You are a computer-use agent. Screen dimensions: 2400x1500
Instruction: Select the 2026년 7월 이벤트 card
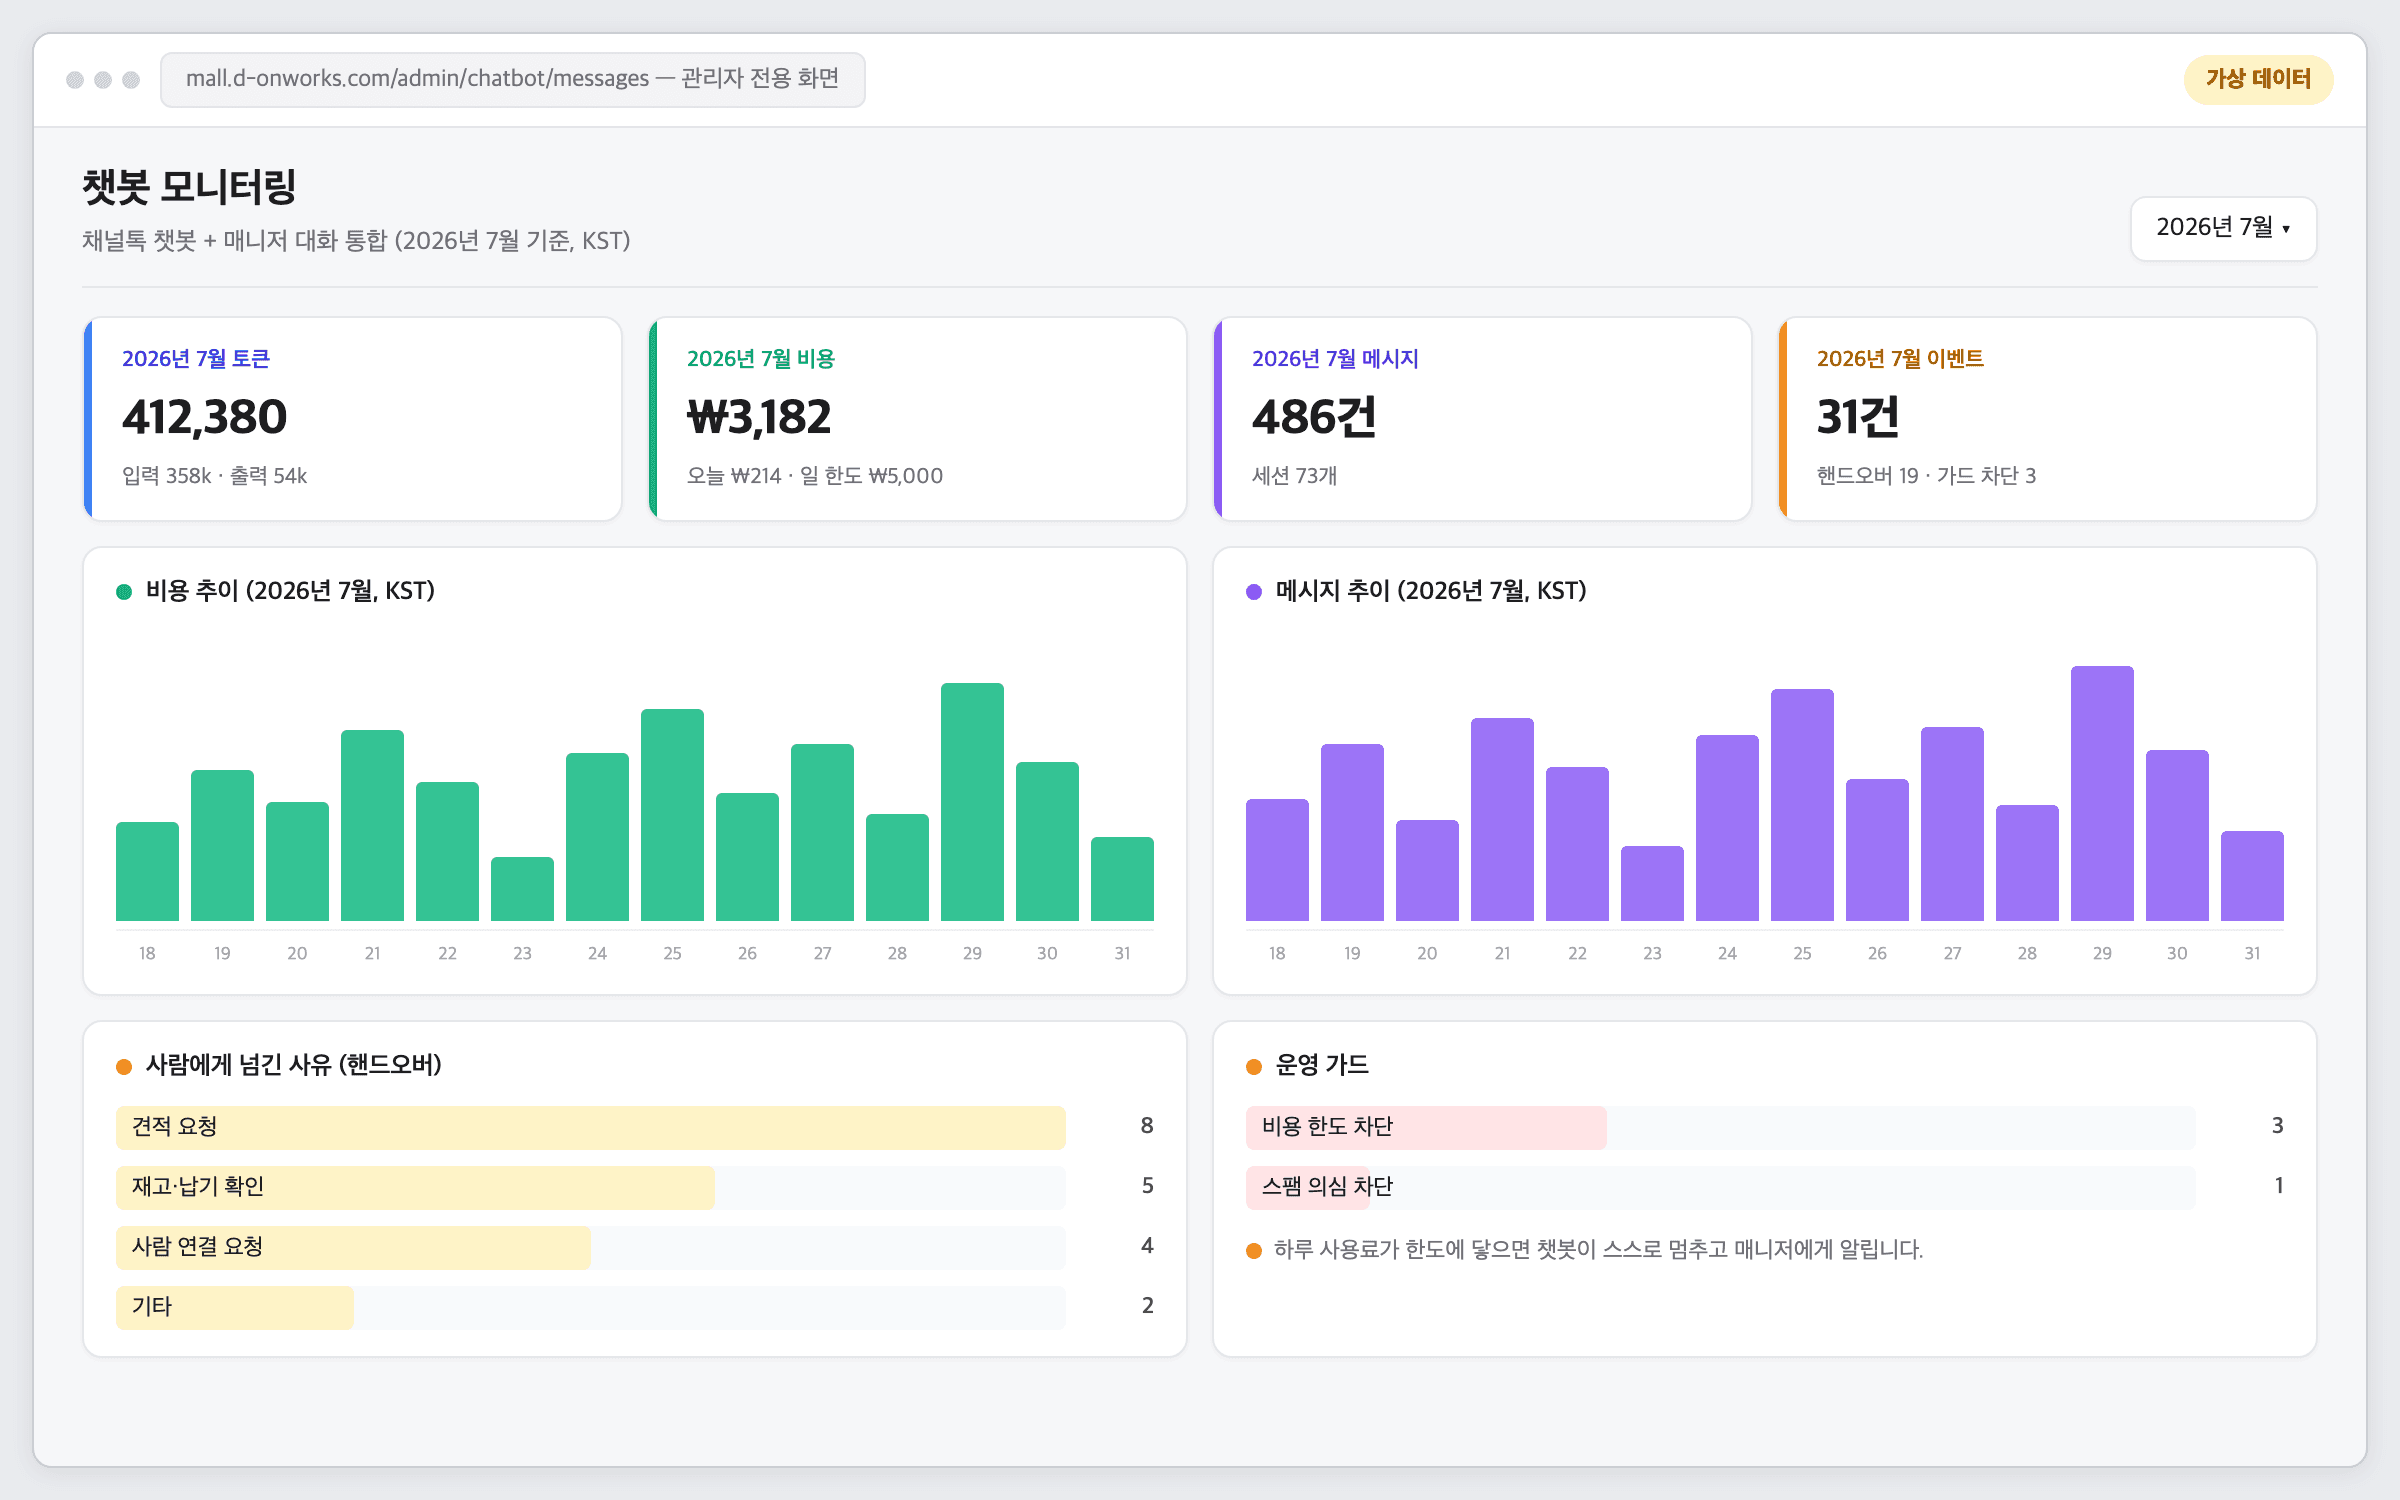[2048, 419]
